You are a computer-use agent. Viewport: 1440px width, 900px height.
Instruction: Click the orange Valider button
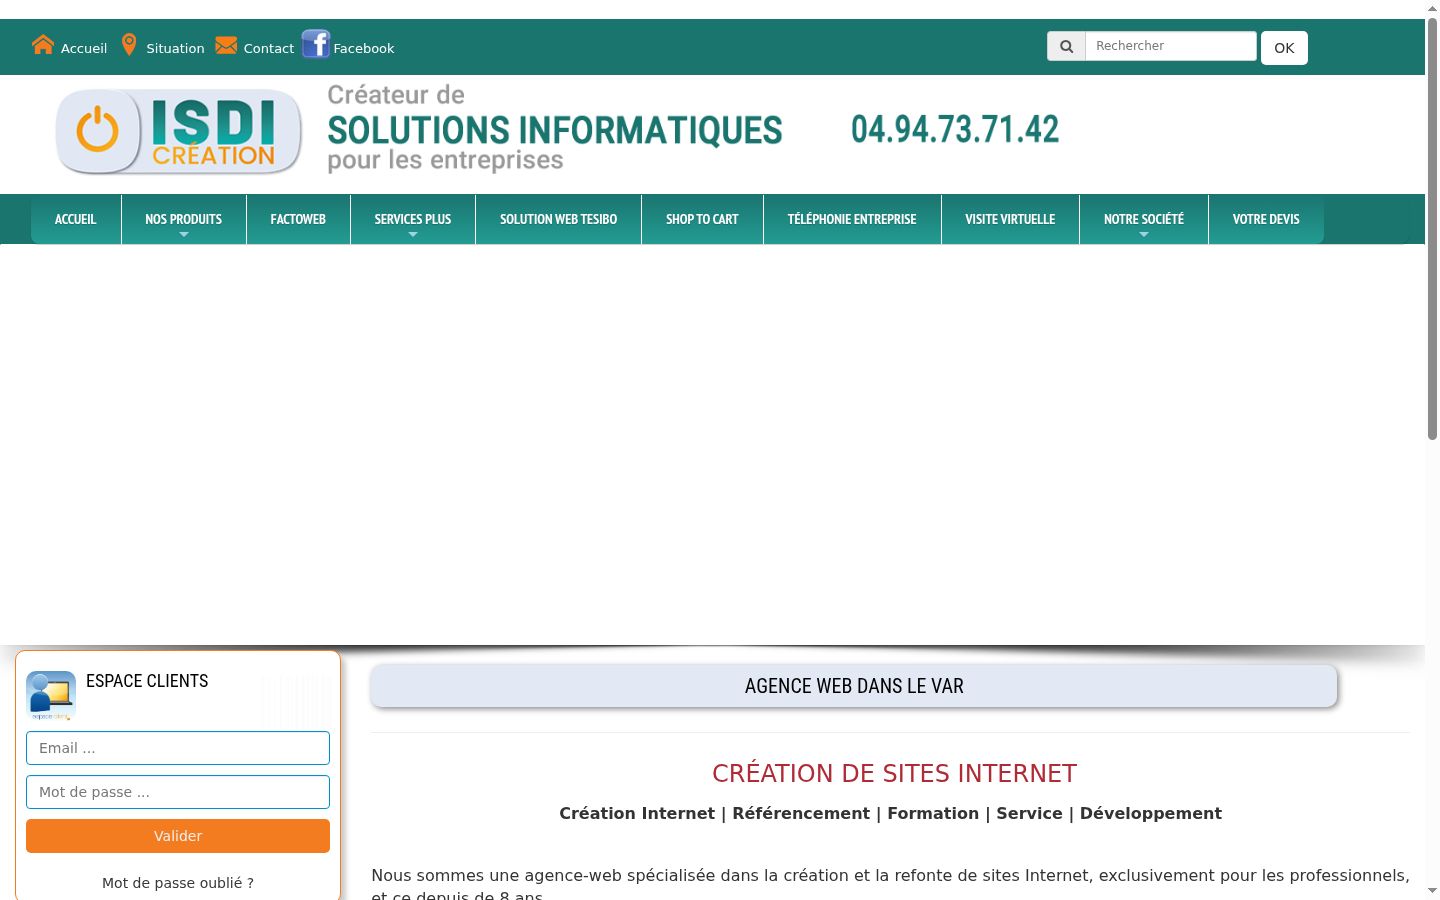pyautogui.click(x=178, y=836)
